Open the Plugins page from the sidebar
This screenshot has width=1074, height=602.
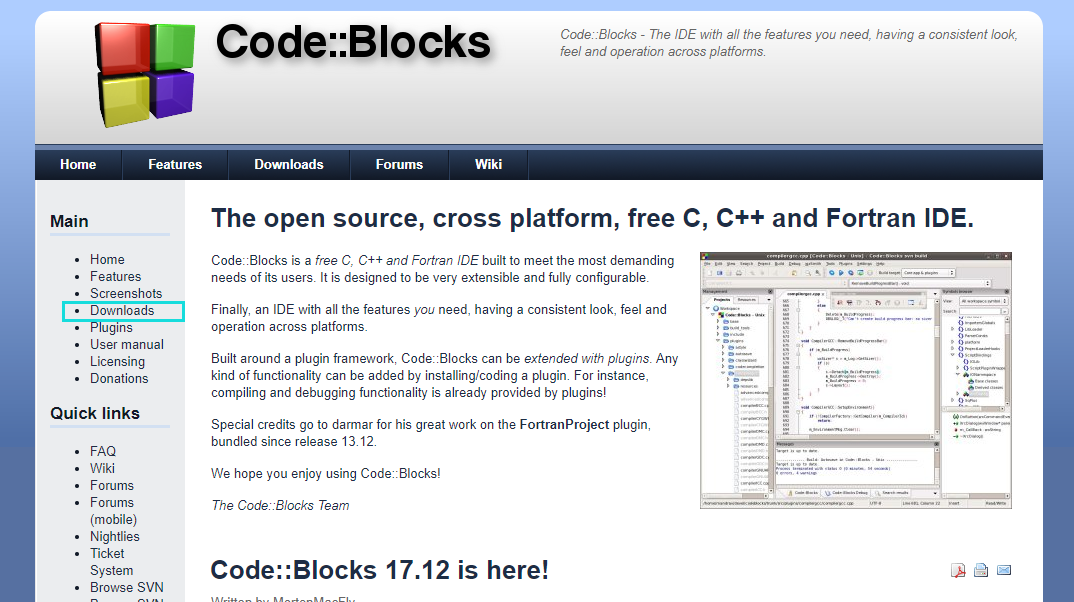coord(111,327)
